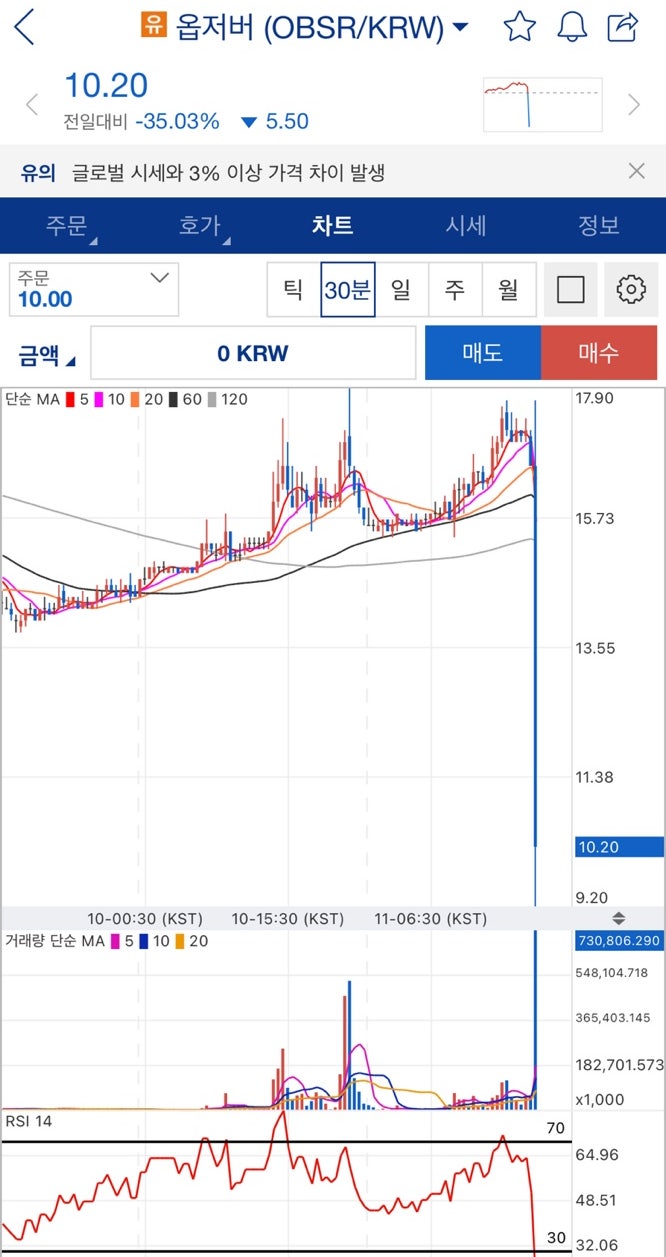The width and height of the screenshot is (666, 1257).
Task: Open the 정보 tab
Action: tap(598, 226)
